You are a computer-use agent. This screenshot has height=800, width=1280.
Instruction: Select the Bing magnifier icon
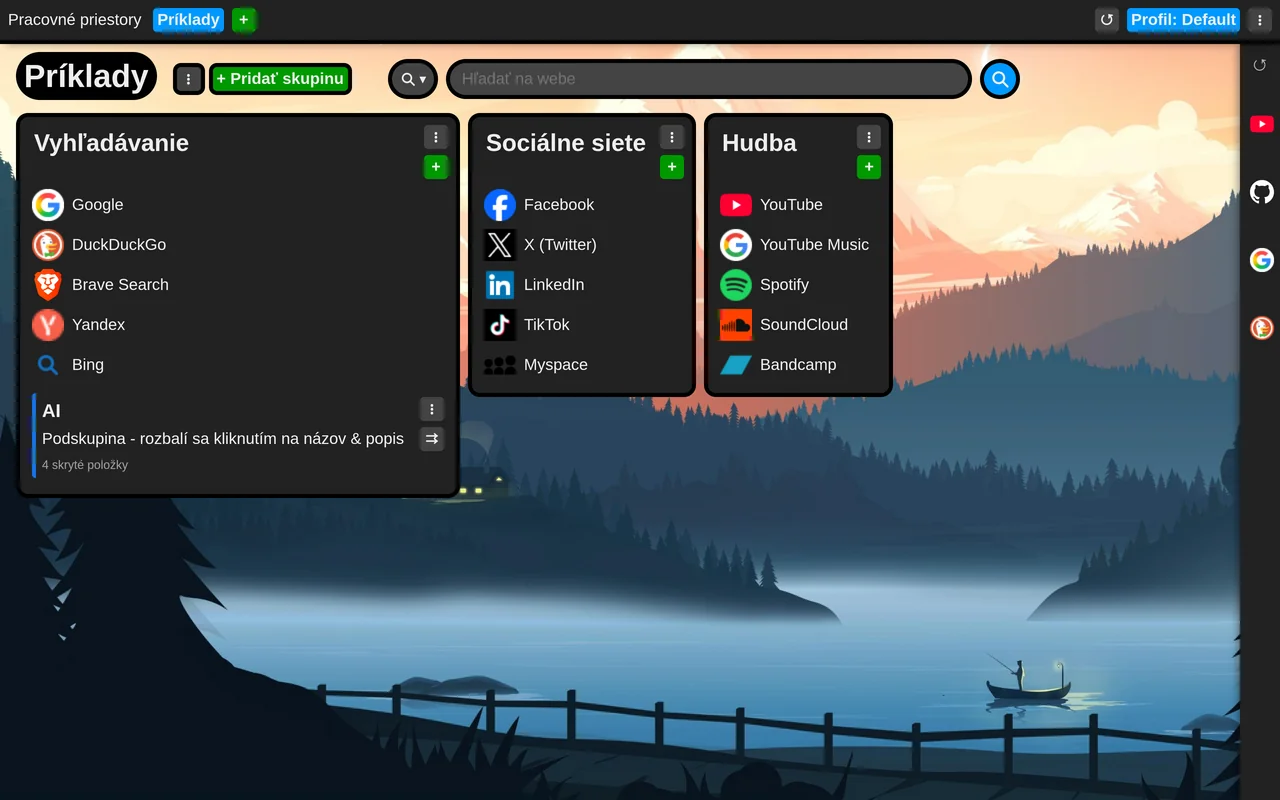(48, 365)
